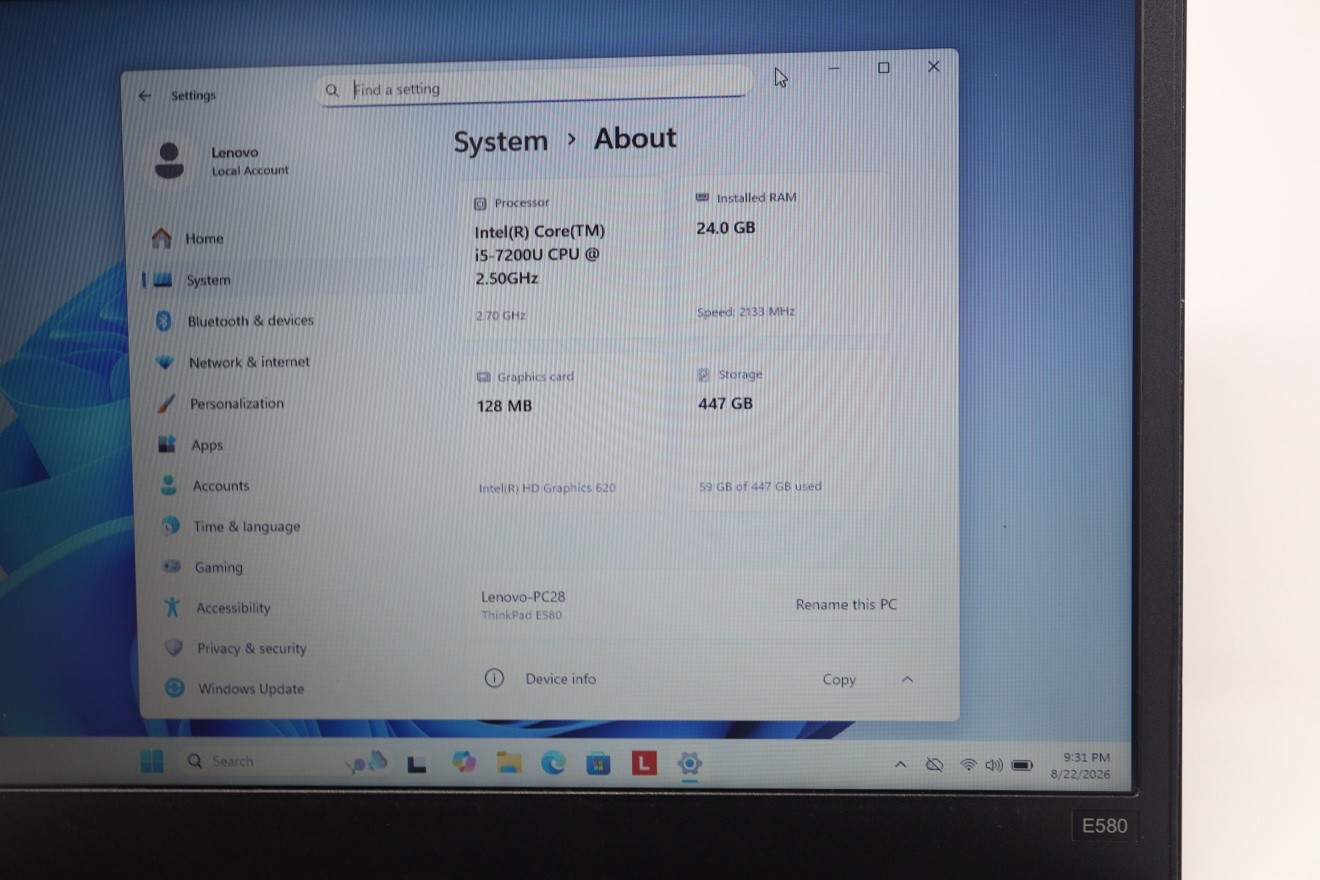Click the Find a setting search box
This screenshot has width=1320, height=880.
(534, 89)
